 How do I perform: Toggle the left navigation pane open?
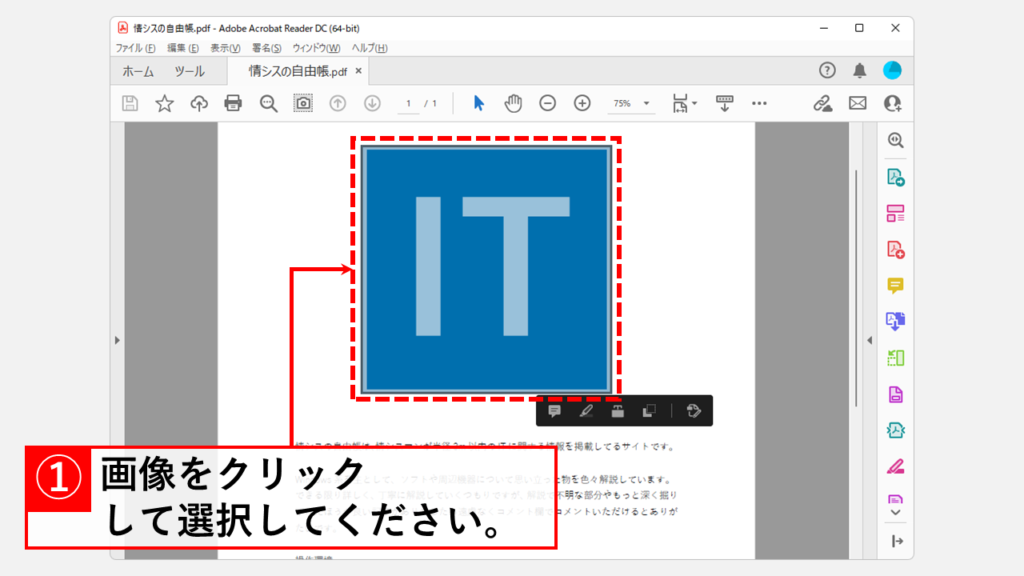(x=117, y=339)
